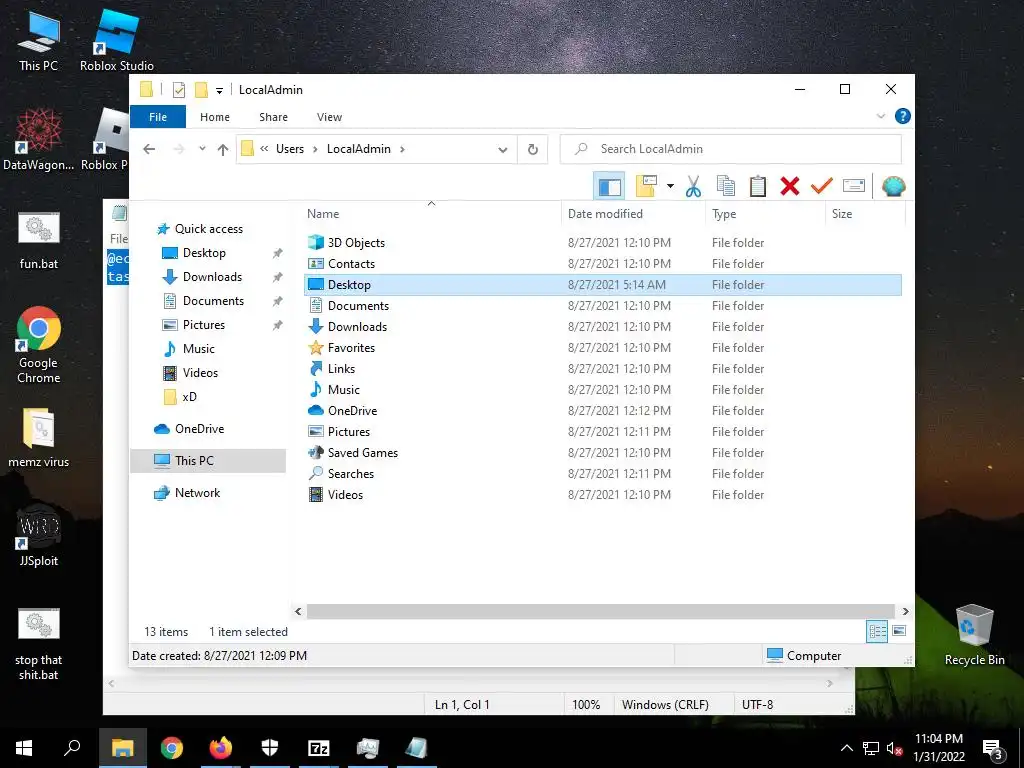Select the OneDrive folder in file list

352,411
